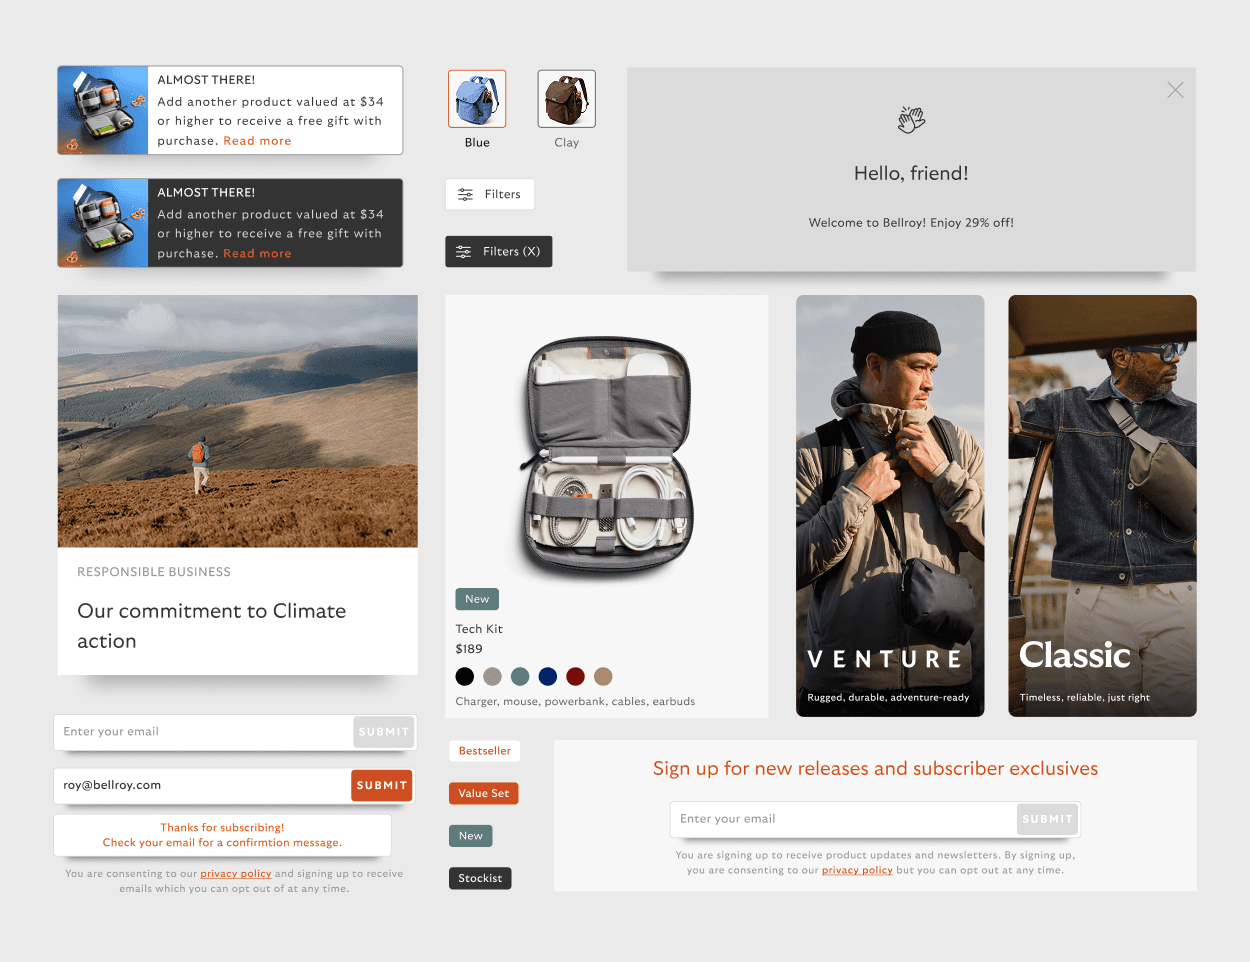Screen dimensions: 1250x962
Task: Pick the teal Tech Kit colour swatch
Action: point(520,677)
